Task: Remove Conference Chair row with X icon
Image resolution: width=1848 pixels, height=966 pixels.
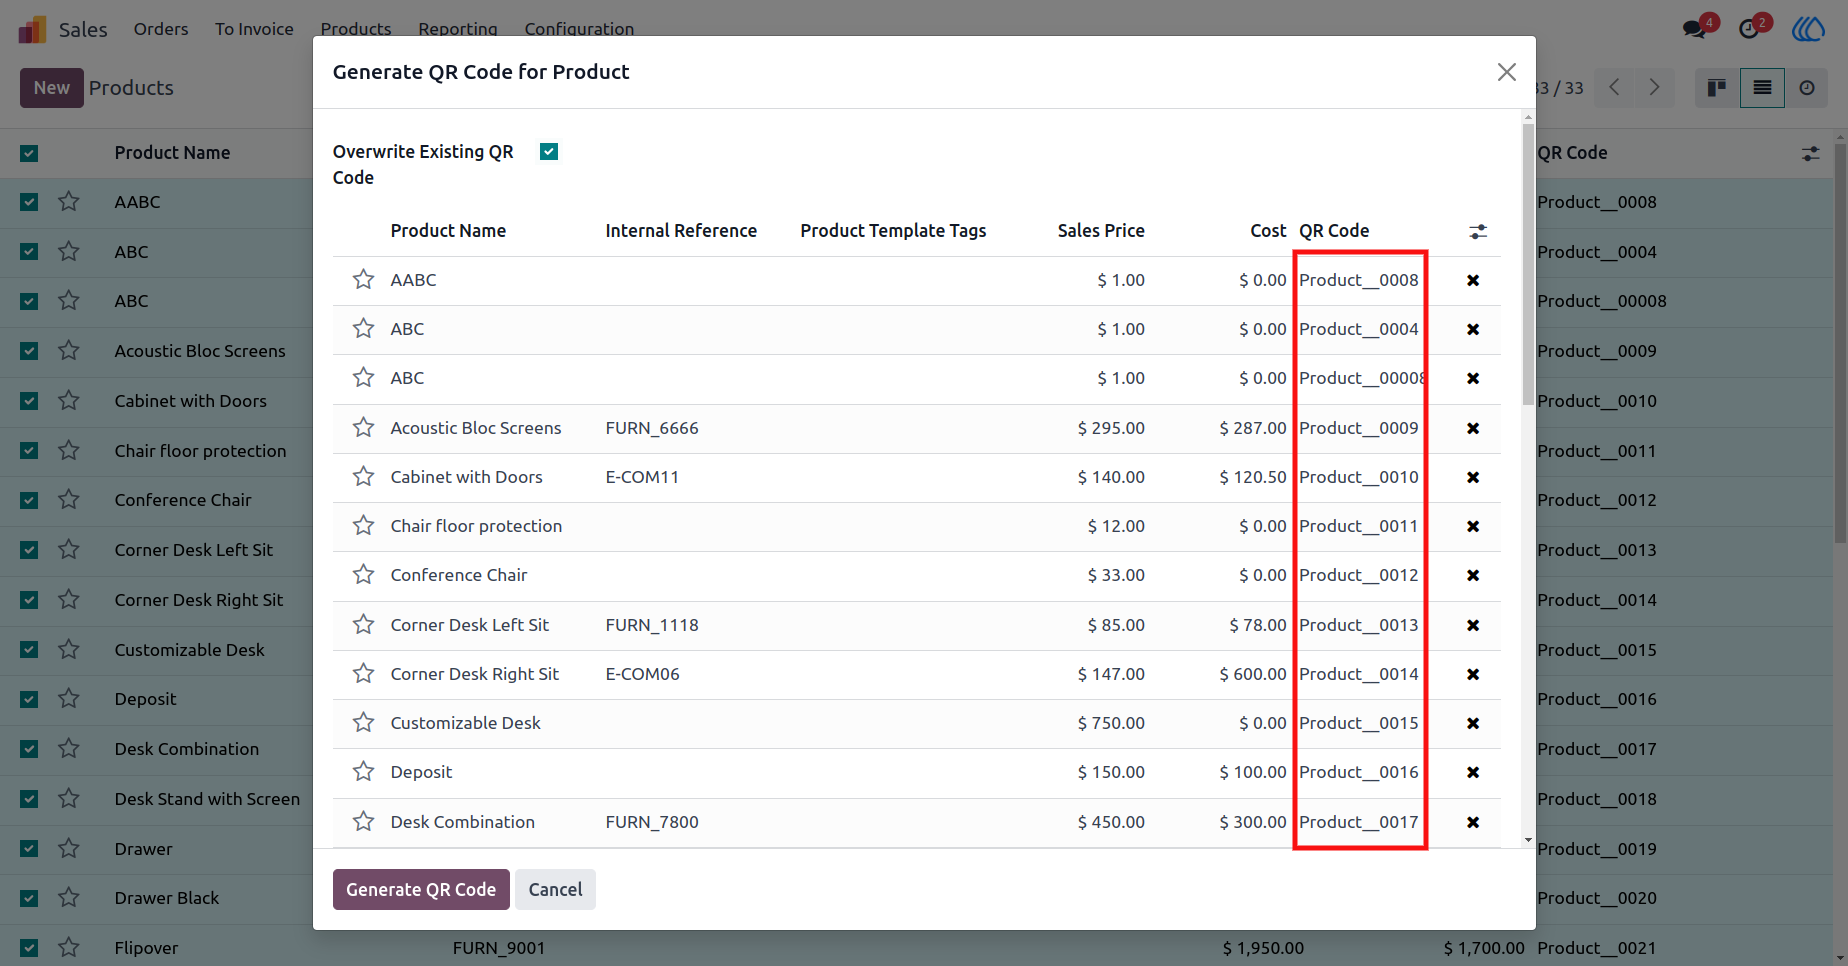Action: click(1473, 575)
